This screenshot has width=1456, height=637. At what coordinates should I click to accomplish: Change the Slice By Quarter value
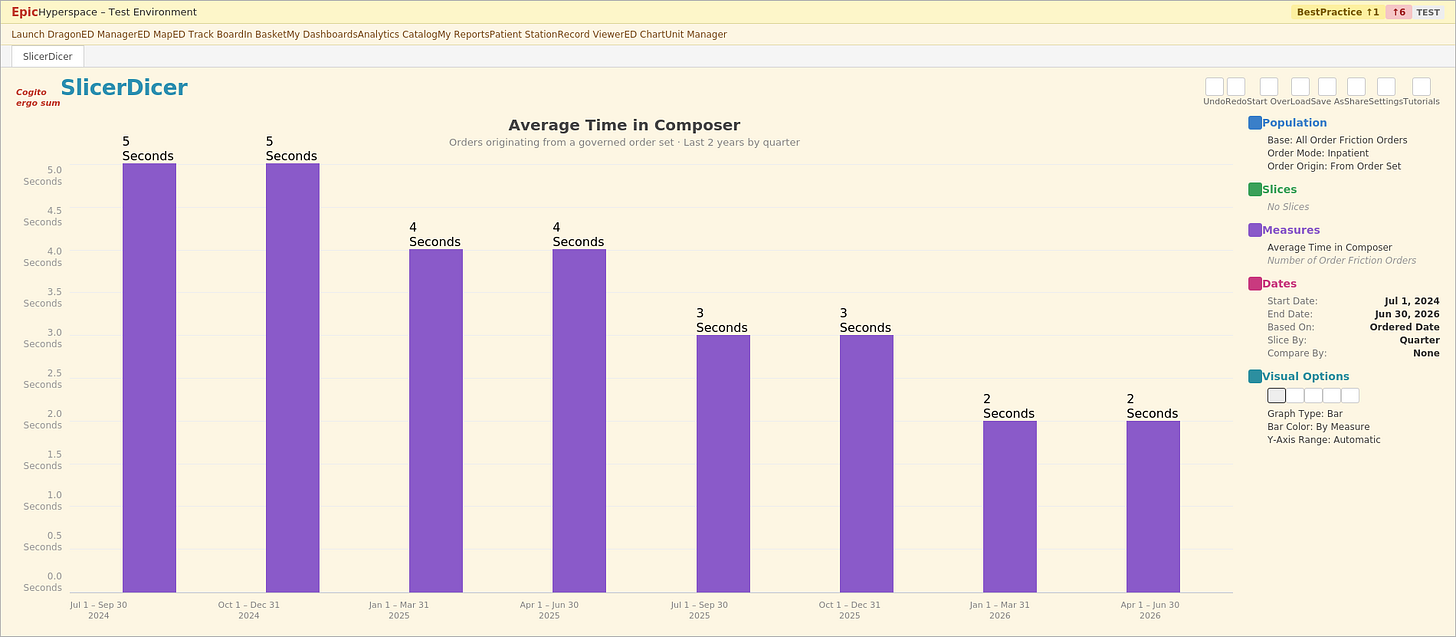tap(1420, 340)
